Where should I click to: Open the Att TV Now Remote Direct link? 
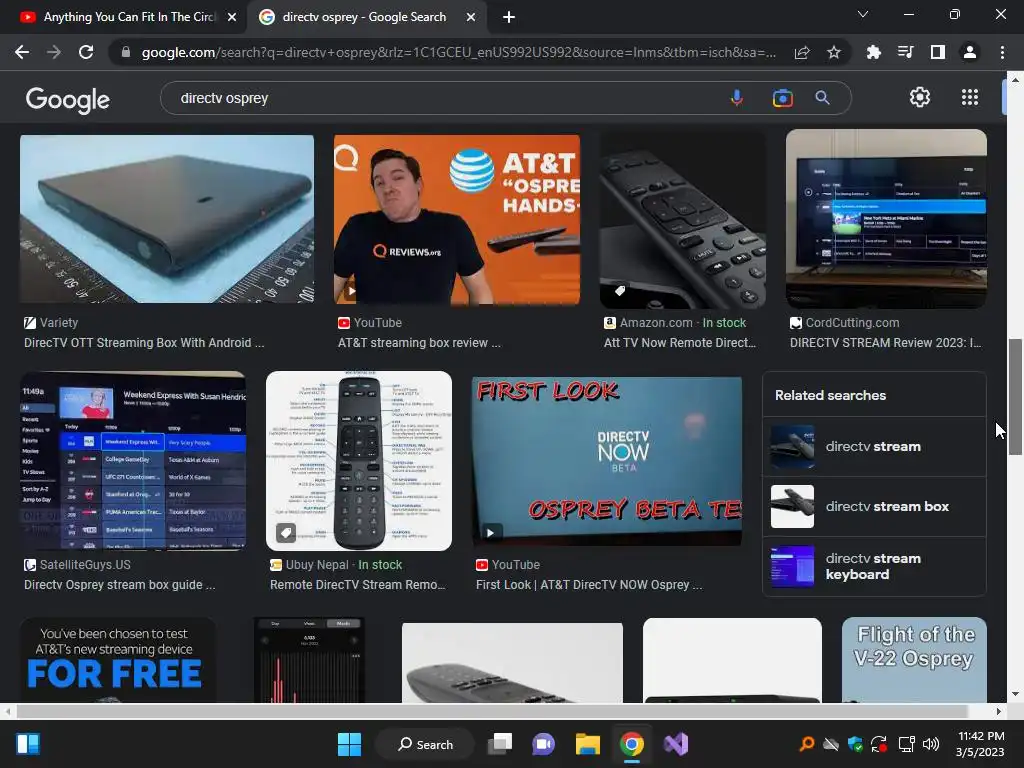coord(679,343)
